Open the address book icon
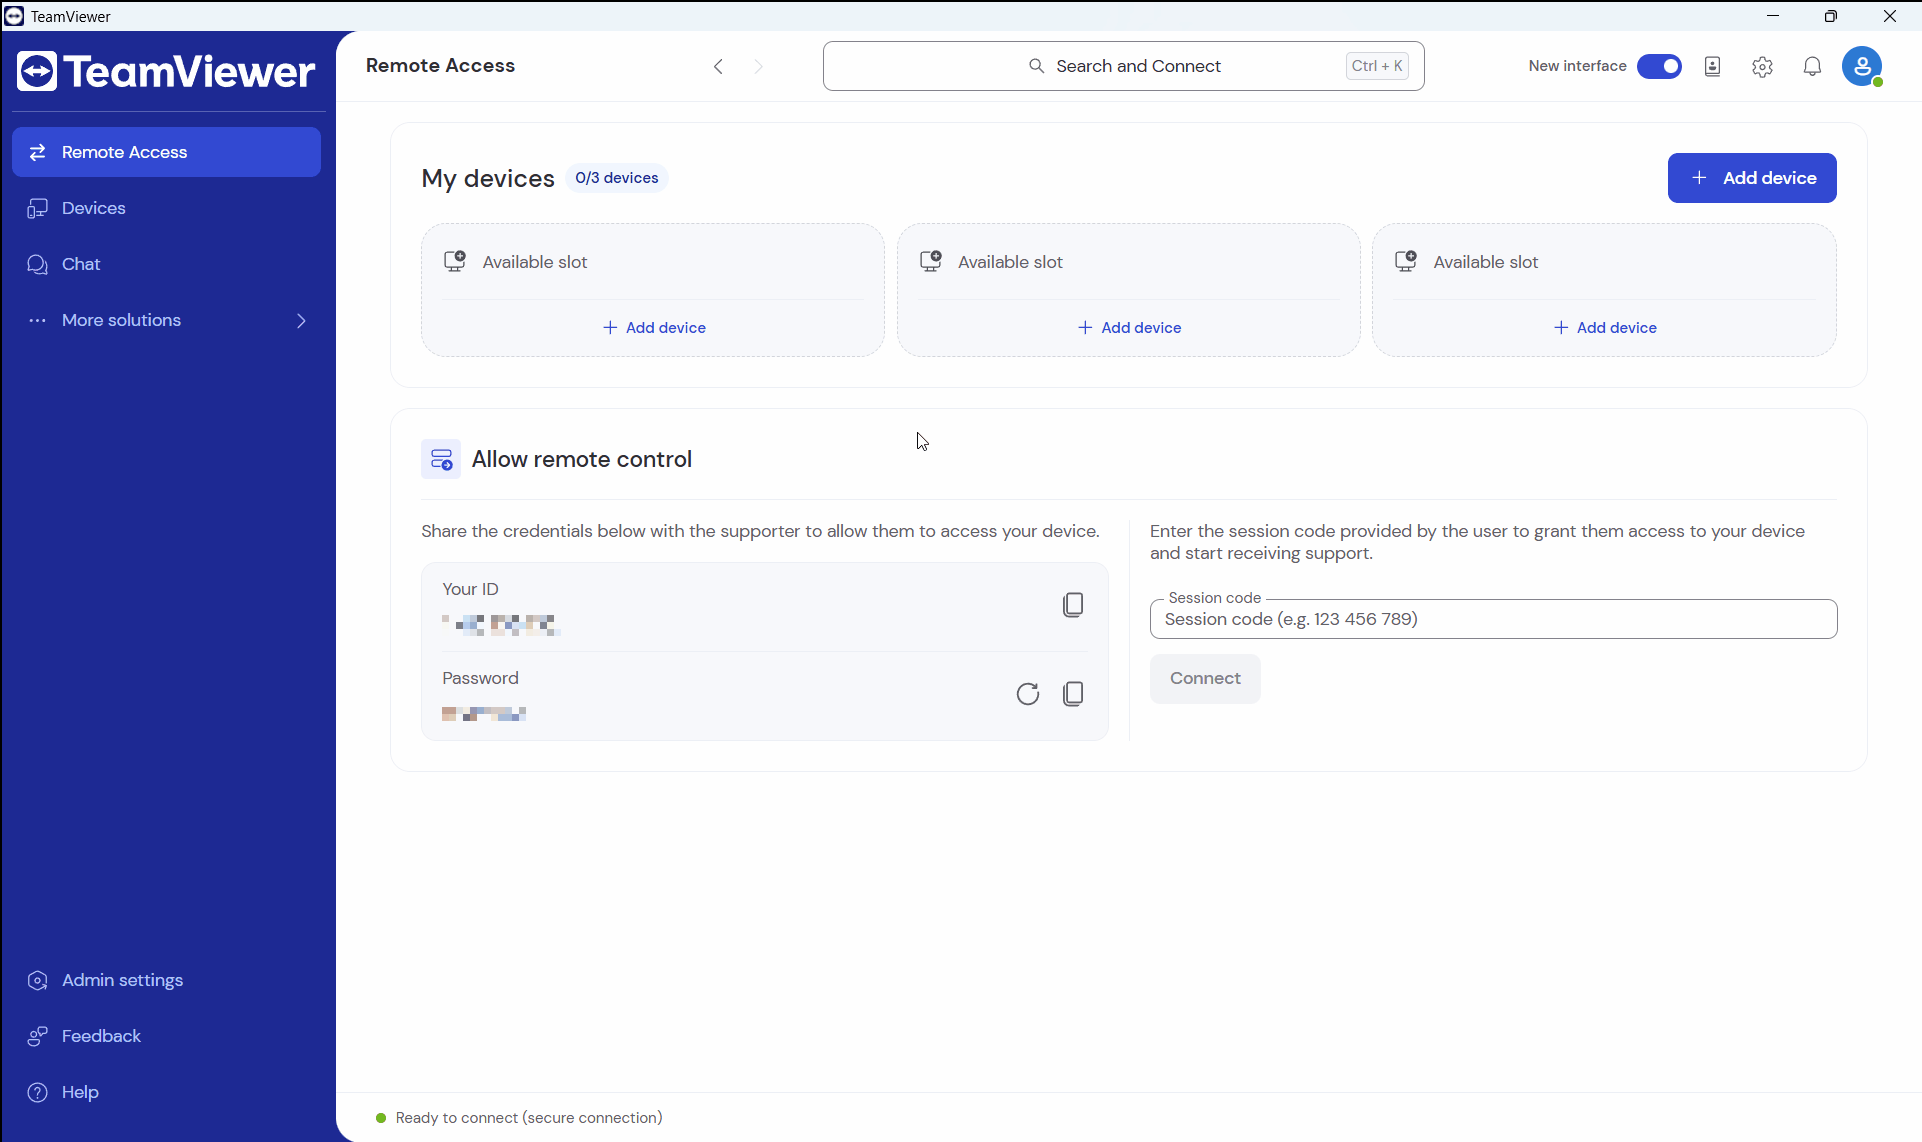The height and width of the screenshot is (1142, 1922). coord(1712,66)
